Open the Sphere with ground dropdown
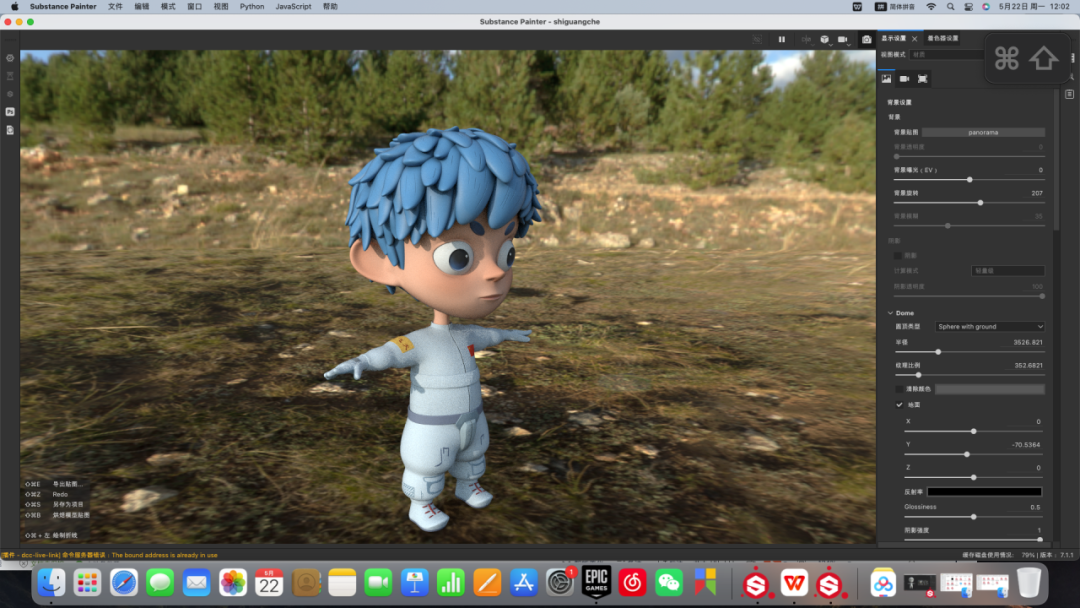The width and height of the screenshot is (1080, 608). coord(989,327)
